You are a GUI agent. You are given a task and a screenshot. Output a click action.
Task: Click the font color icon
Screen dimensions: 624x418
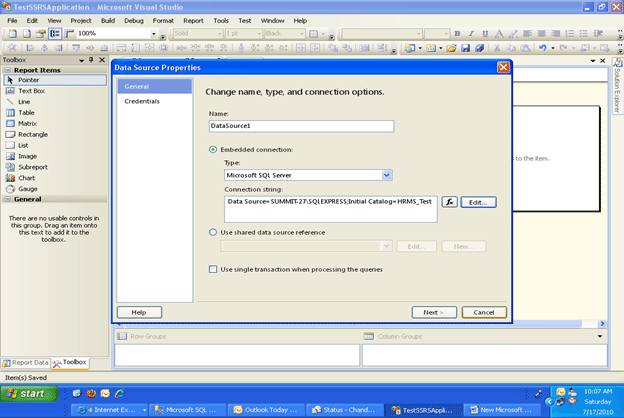point(499,34)
